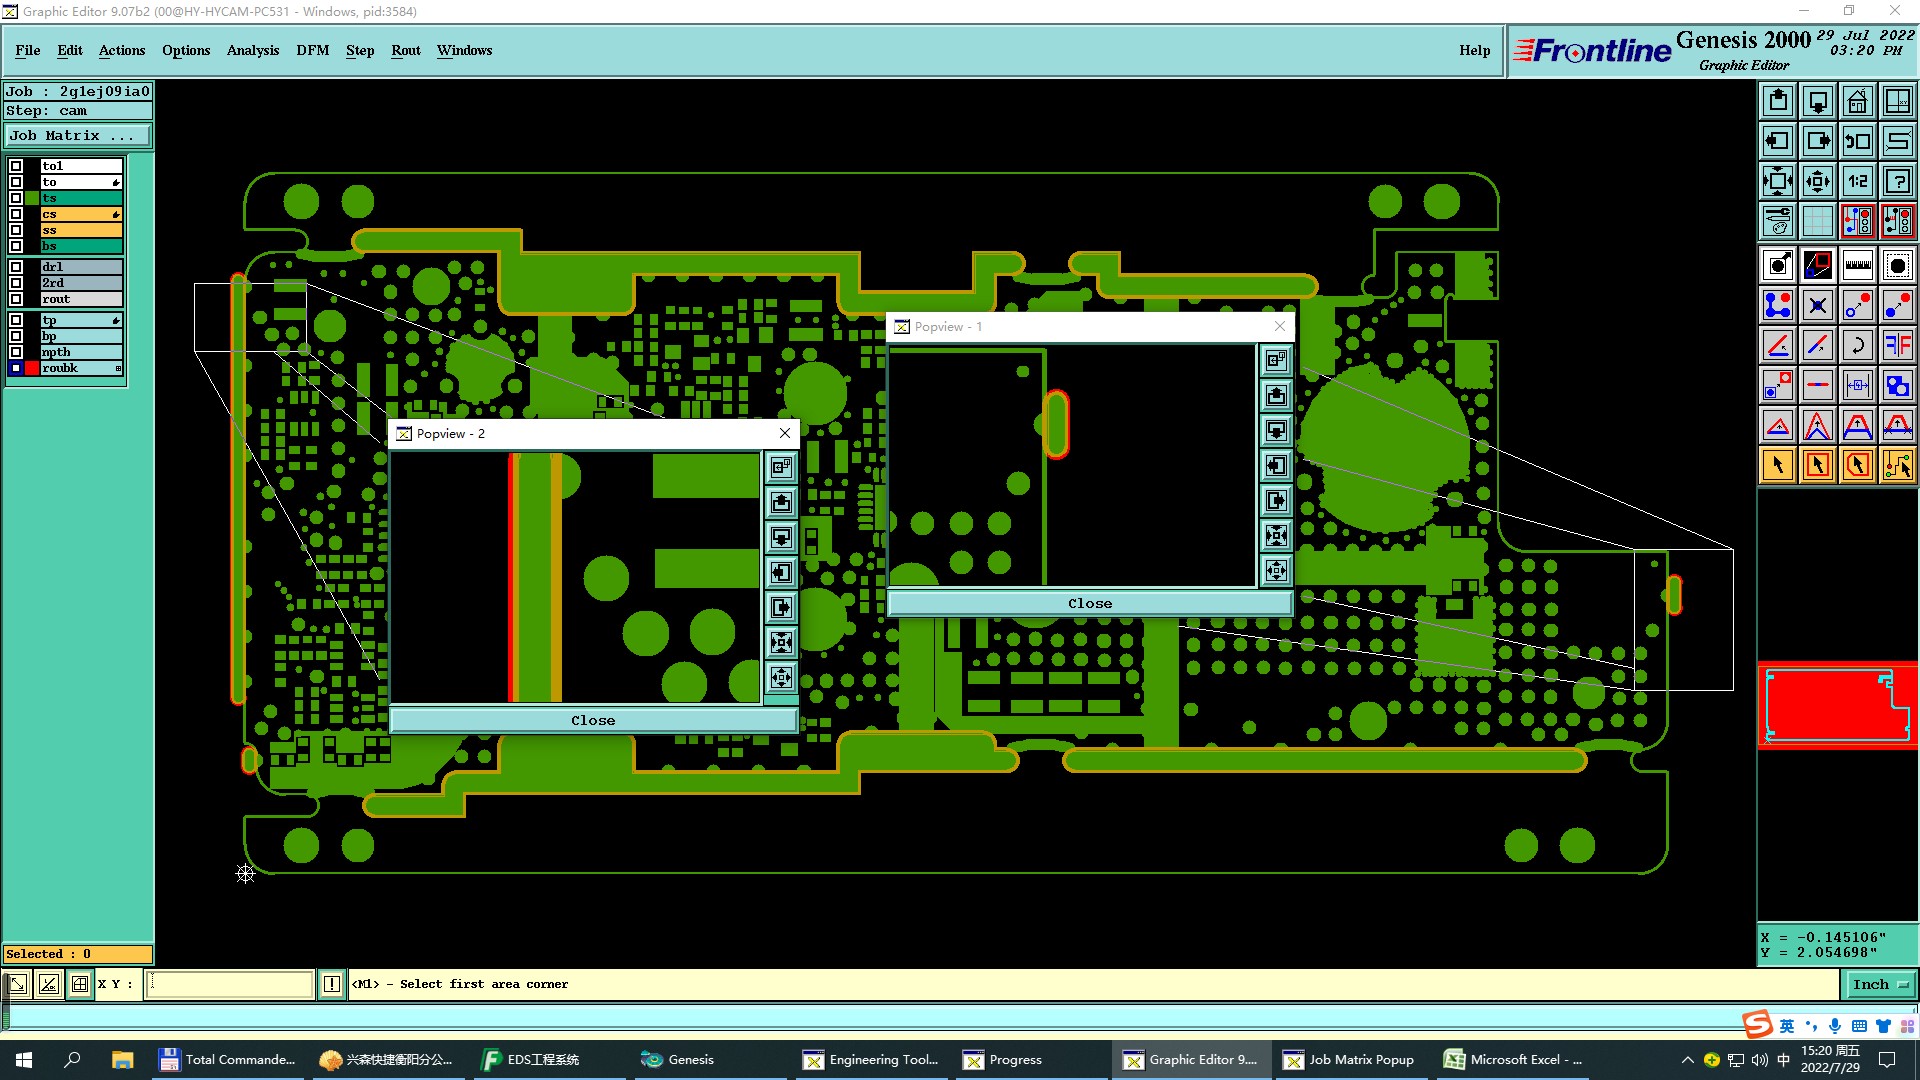Click the Home view icon

1857,101
